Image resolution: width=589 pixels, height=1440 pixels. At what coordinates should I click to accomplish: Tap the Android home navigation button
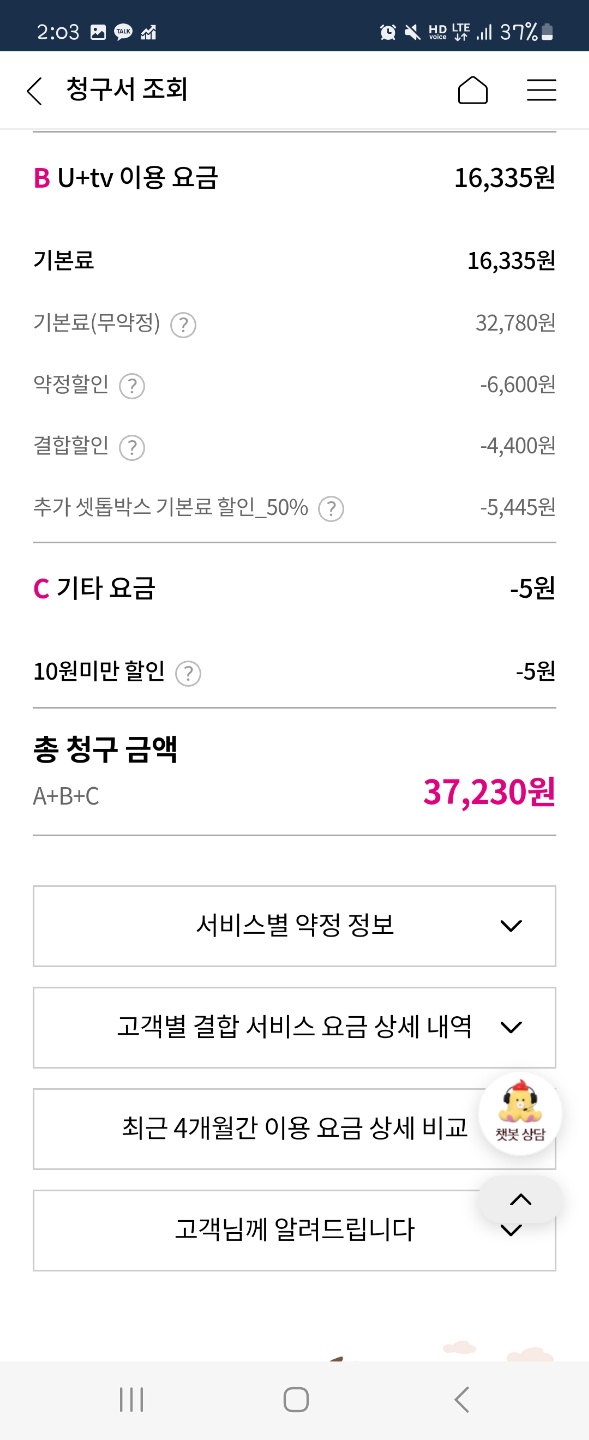pos(296,1400)
